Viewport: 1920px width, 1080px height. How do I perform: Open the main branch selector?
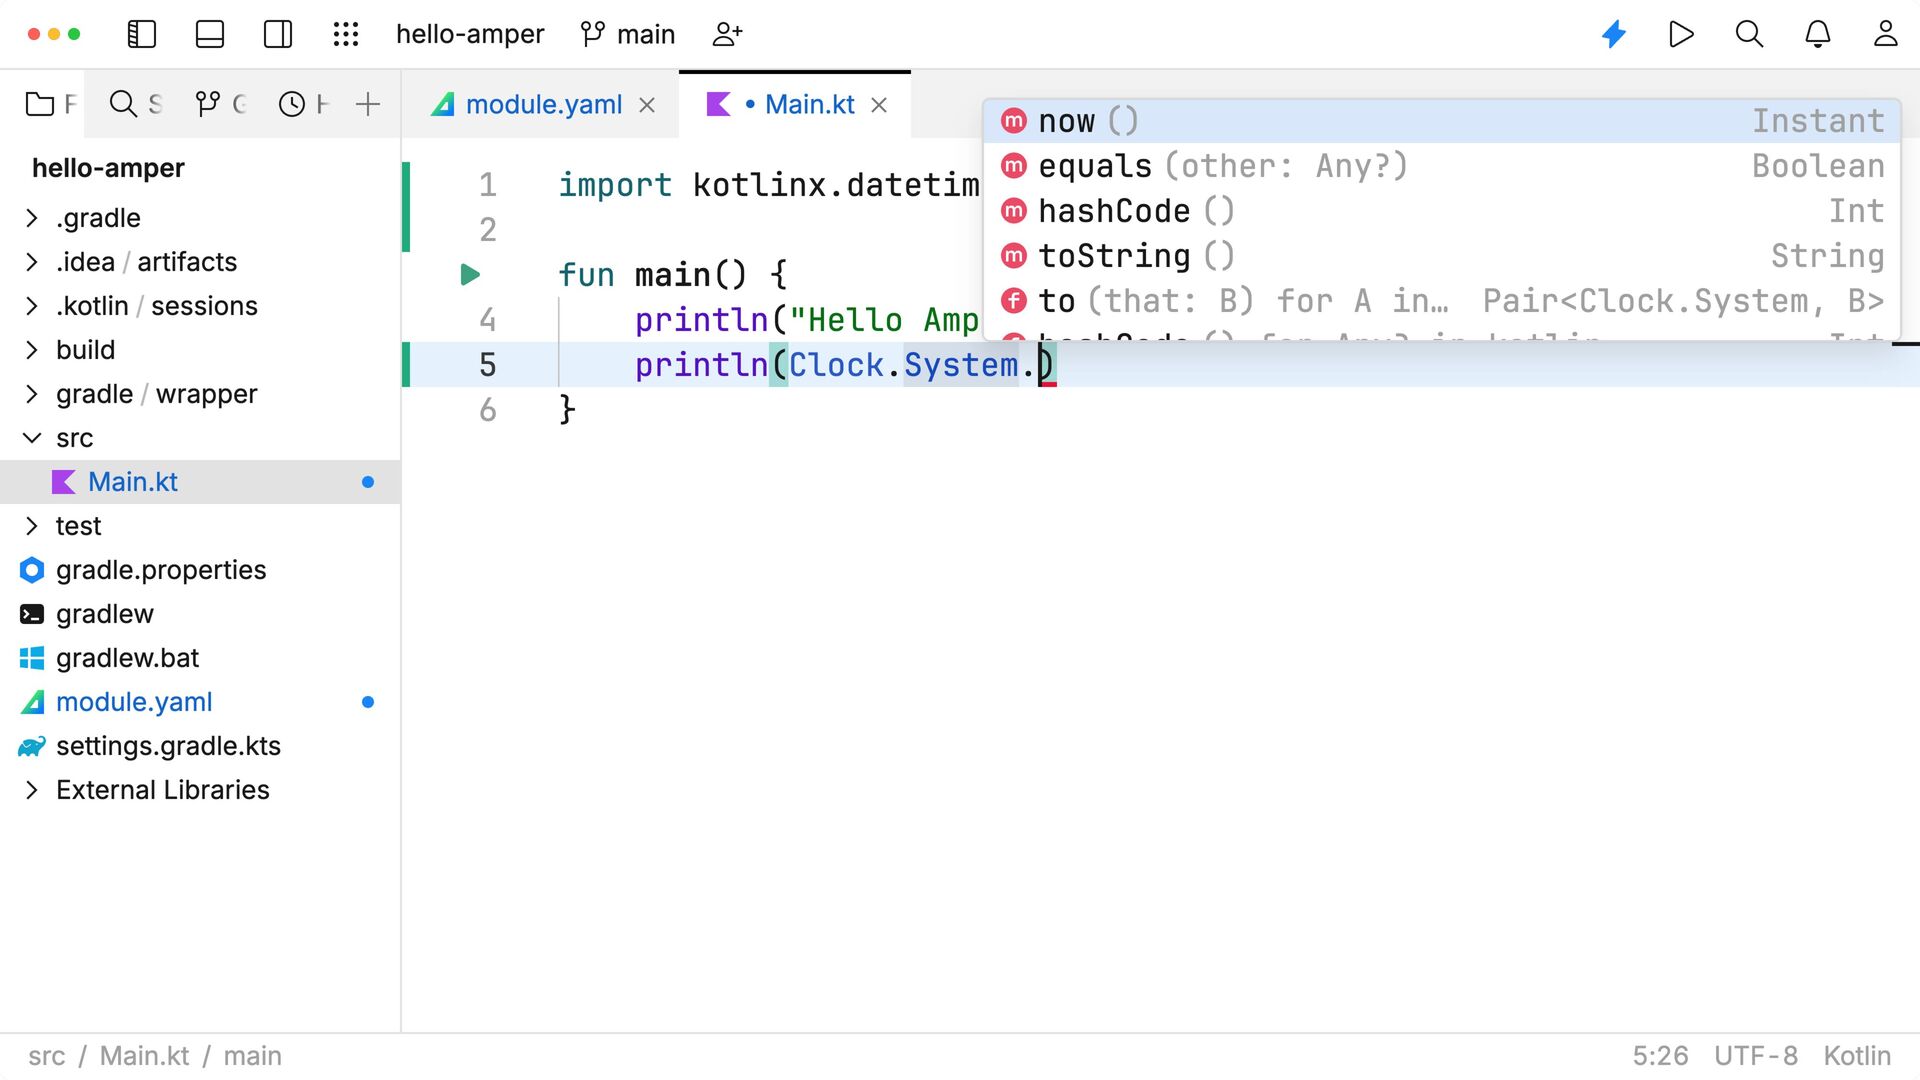click(x=628, y=34)
